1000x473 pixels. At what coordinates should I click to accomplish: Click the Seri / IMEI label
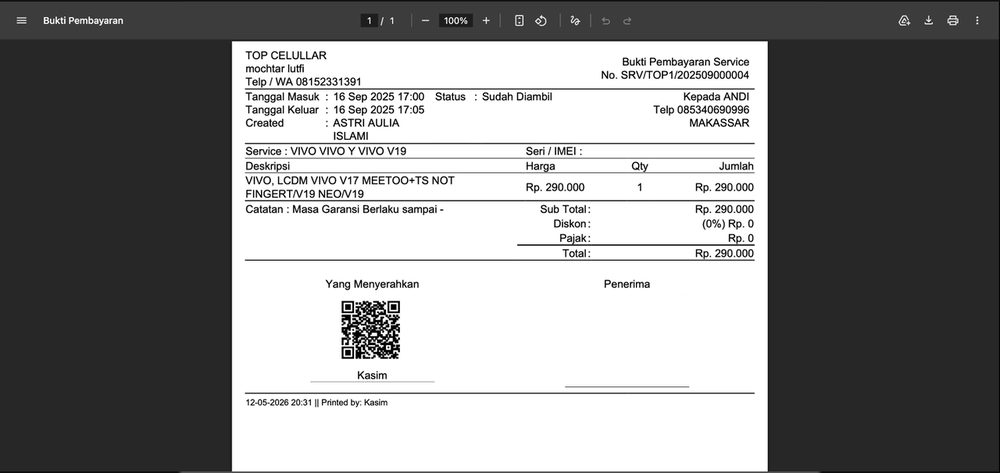(x=554, y=151)
